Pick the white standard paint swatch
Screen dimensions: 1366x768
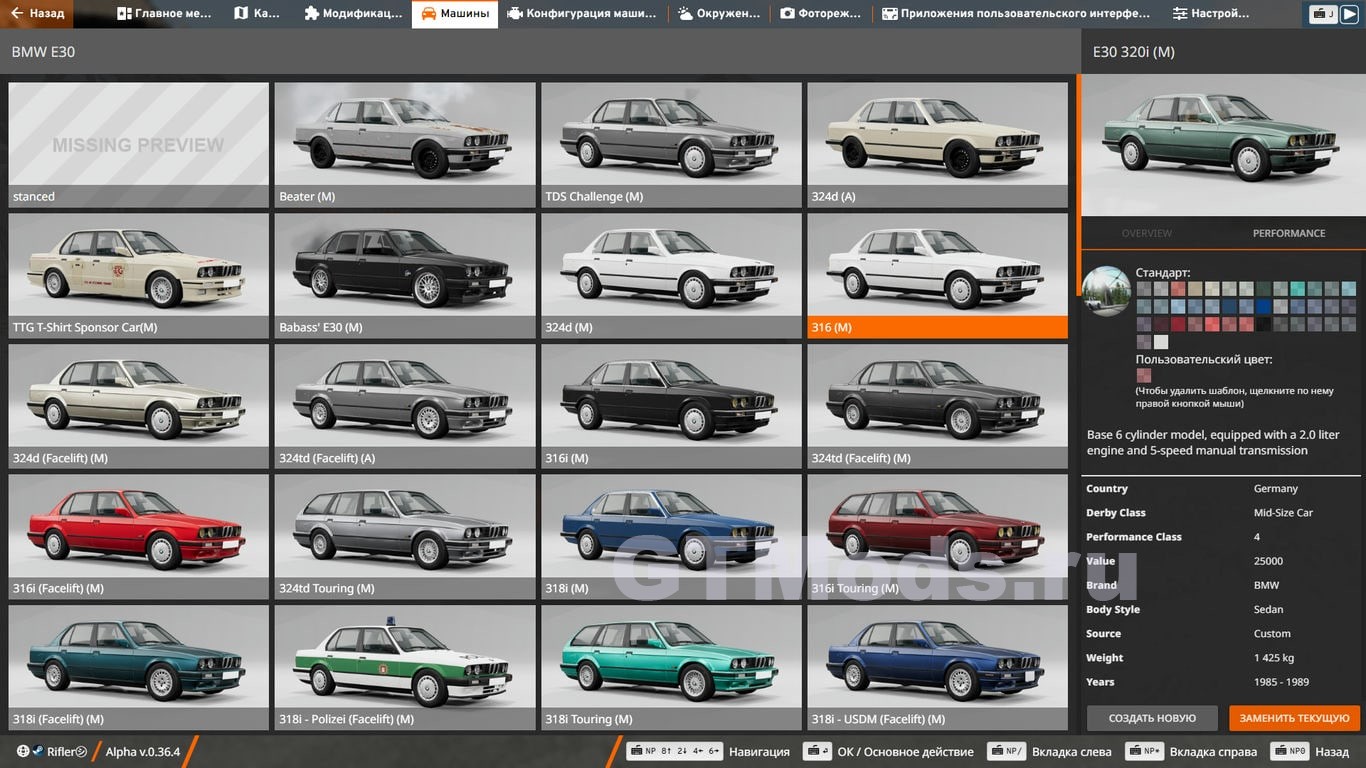point(1161,342)
